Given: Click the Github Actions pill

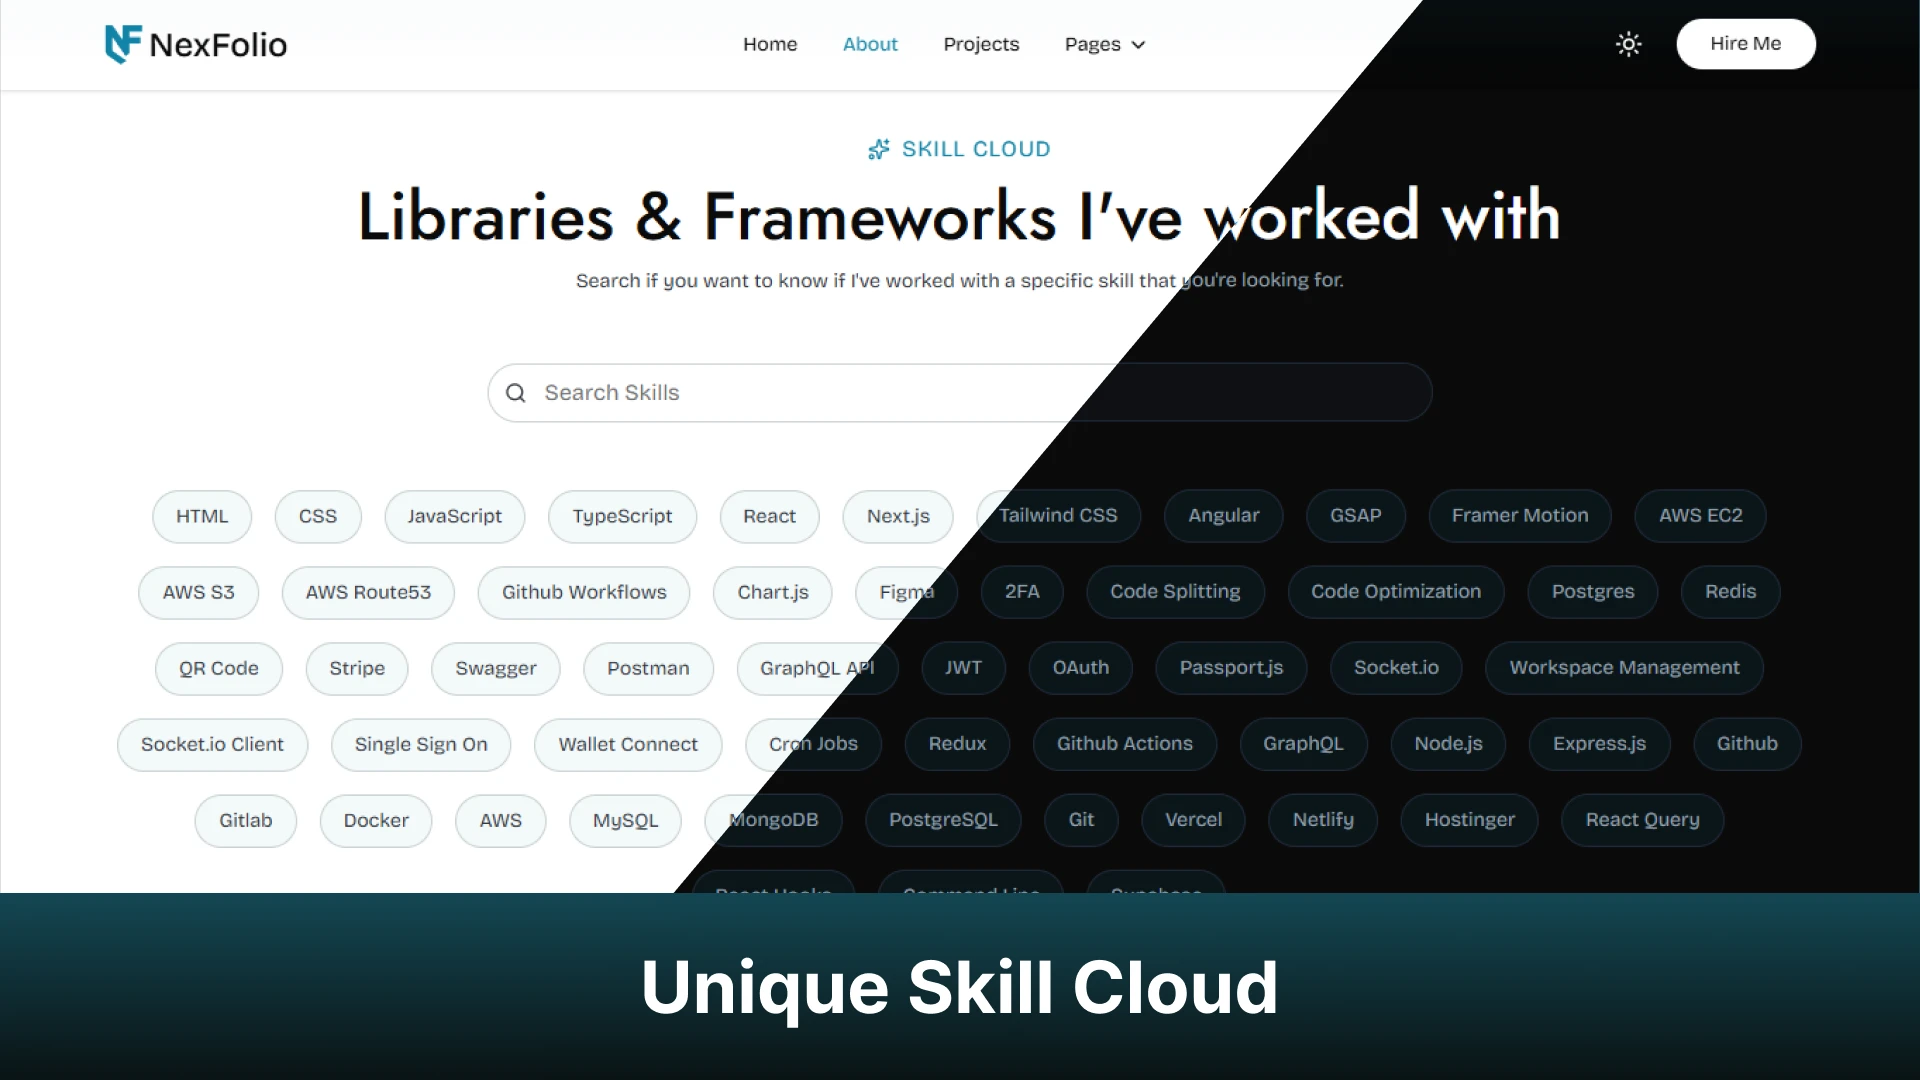Looking at the screenshot, I should 1125,743.
